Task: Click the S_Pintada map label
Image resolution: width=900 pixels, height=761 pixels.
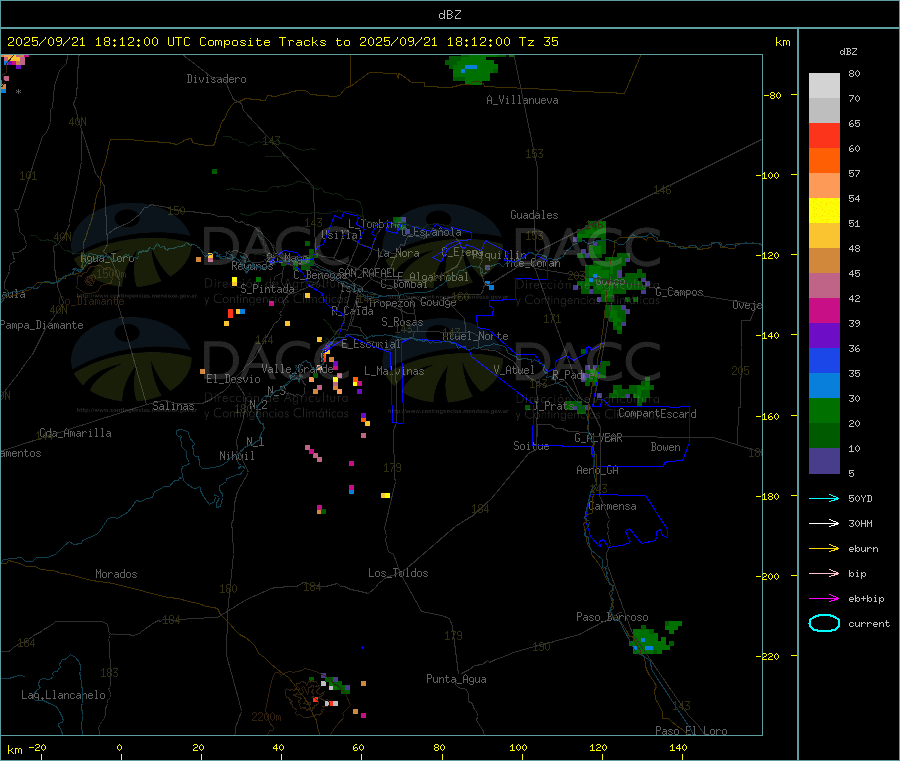Action: point(267,289)
